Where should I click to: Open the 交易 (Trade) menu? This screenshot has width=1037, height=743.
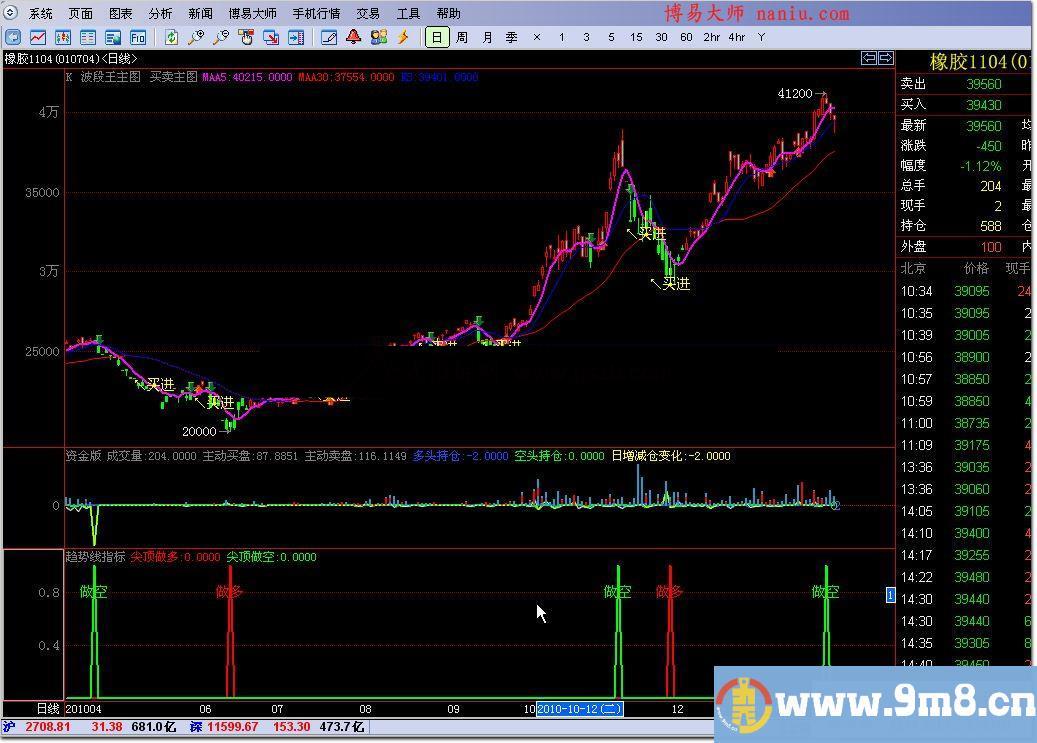368,14
